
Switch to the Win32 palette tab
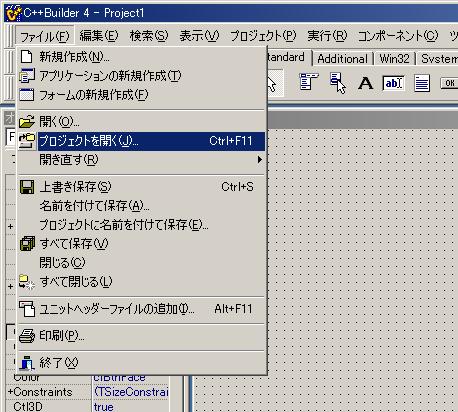[x=394, y=59]
